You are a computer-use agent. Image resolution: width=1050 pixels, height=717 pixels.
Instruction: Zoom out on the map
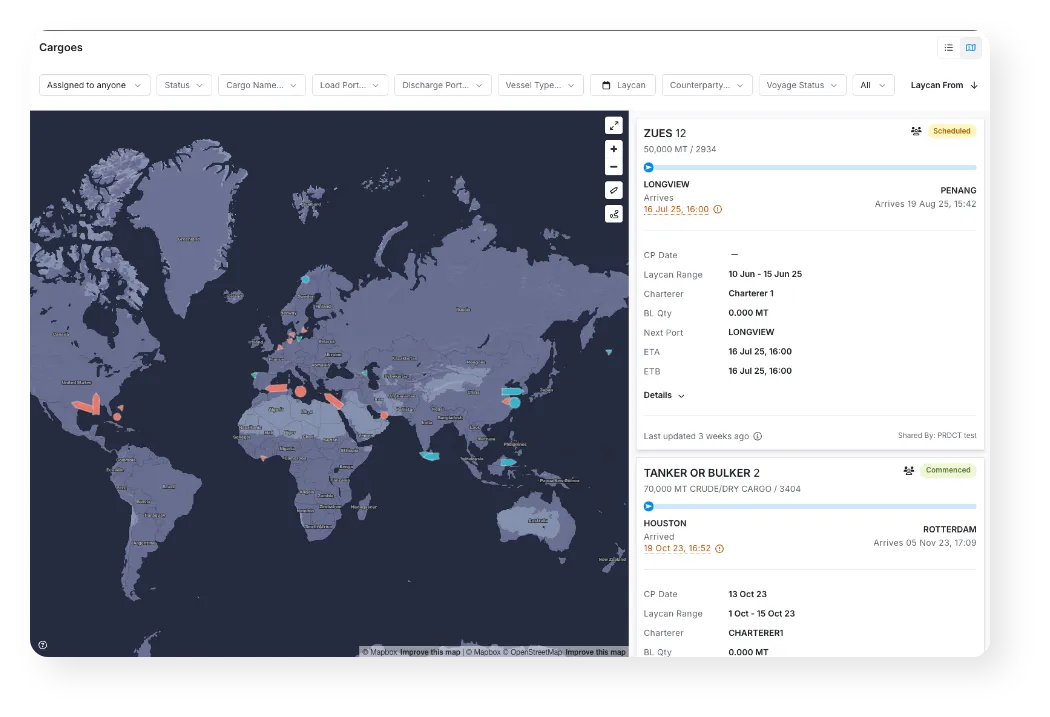pyautogui.click(x=613, y=167)
